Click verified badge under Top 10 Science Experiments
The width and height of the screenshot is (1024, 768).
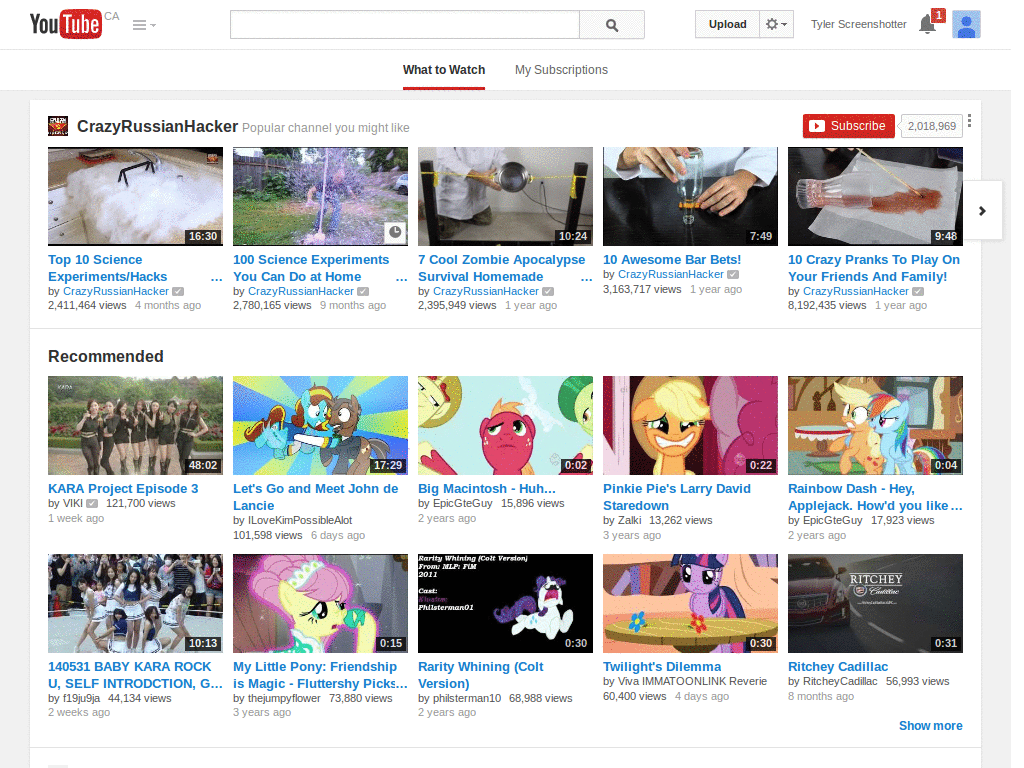coord(178,291)
